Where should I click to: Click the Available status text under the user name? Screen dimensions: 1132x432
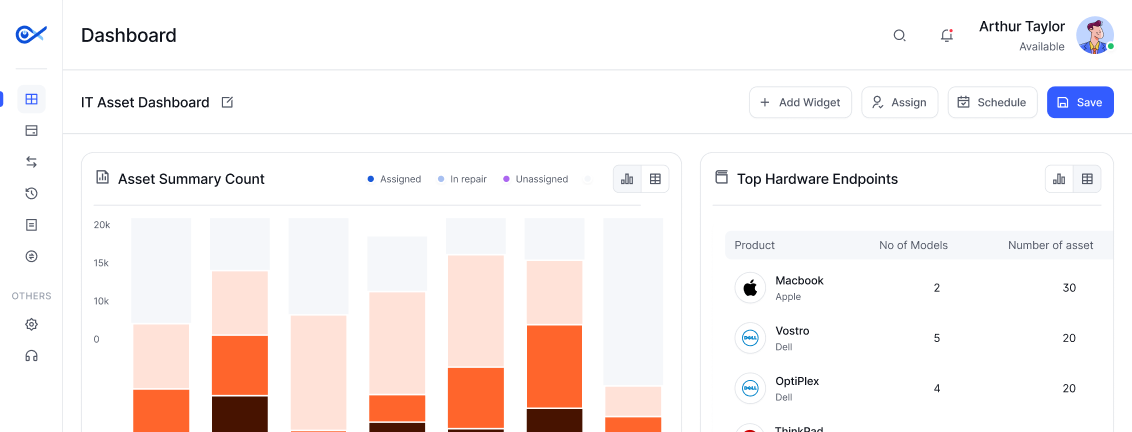point(1042,47)
